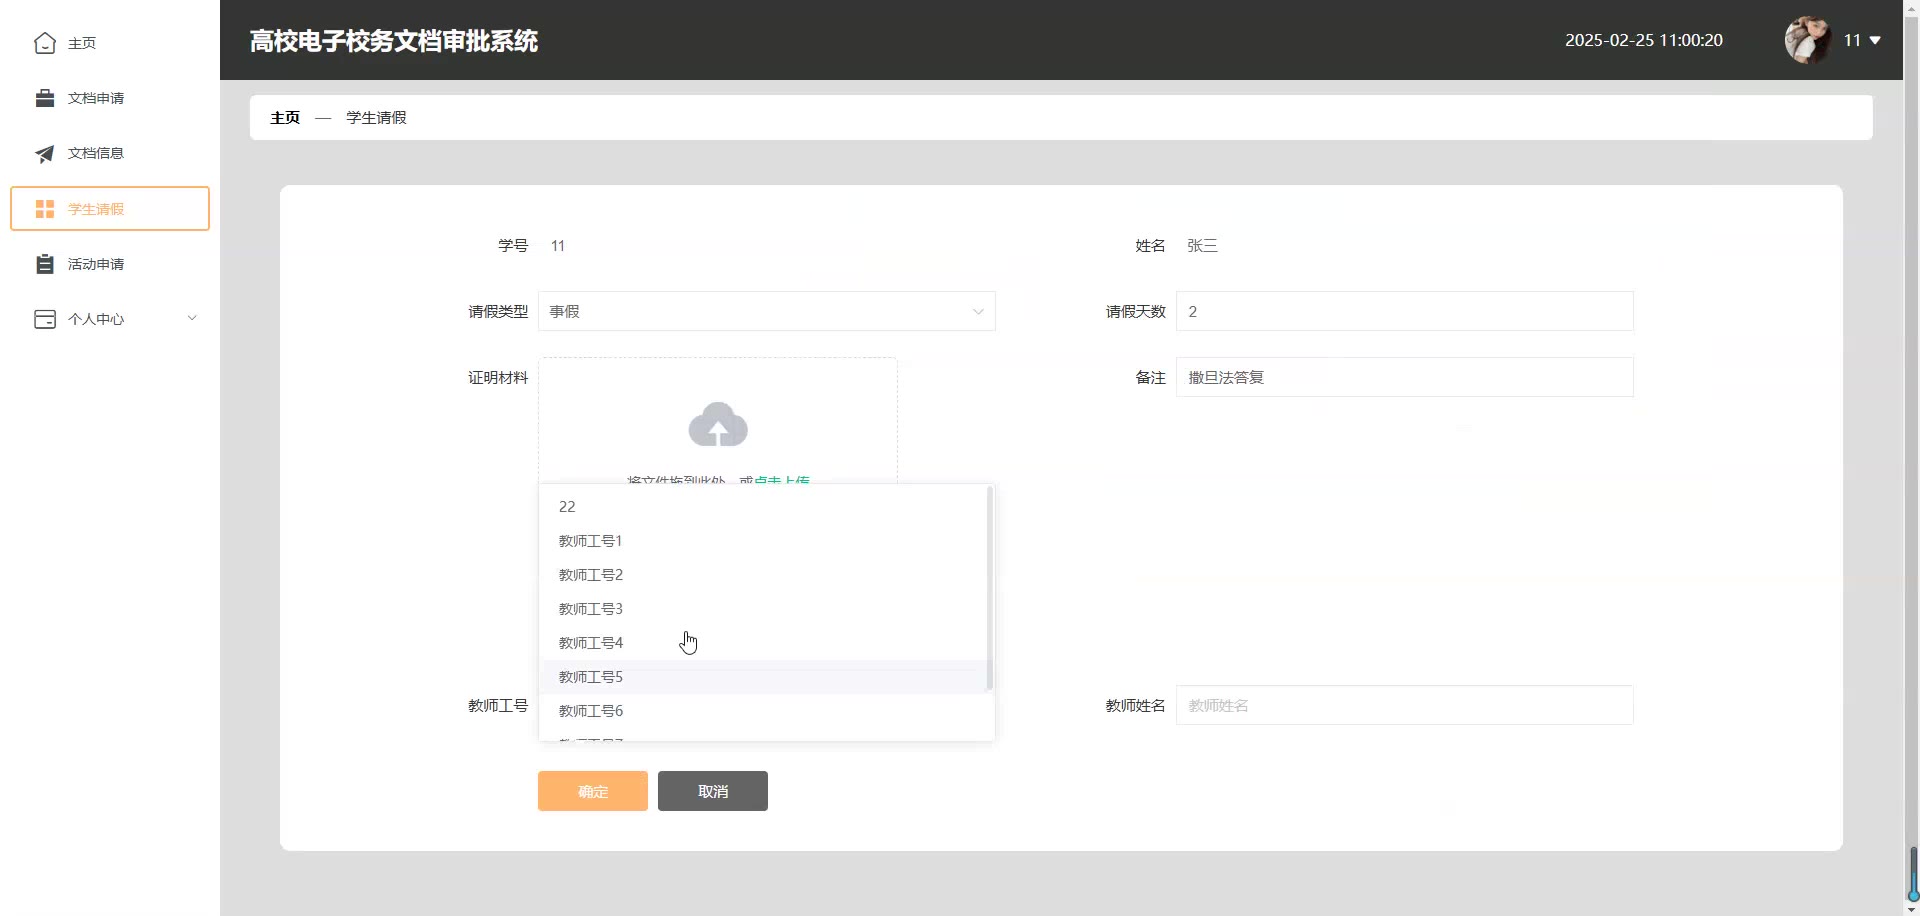This screenshot has width=1920, height=916.
Task: Open the user 11 account dropdown arrow
Action: pos(1875,40)
